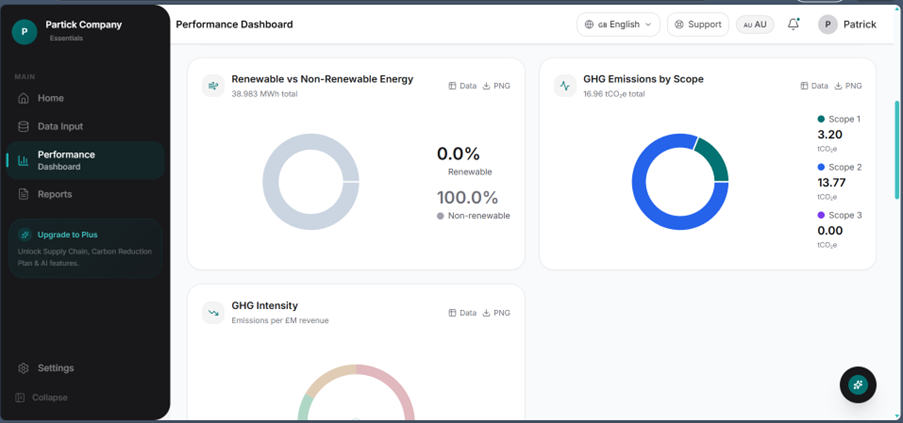Click the Scope 3 purple legend dot
903x423 pixels.
coord(821,215)
